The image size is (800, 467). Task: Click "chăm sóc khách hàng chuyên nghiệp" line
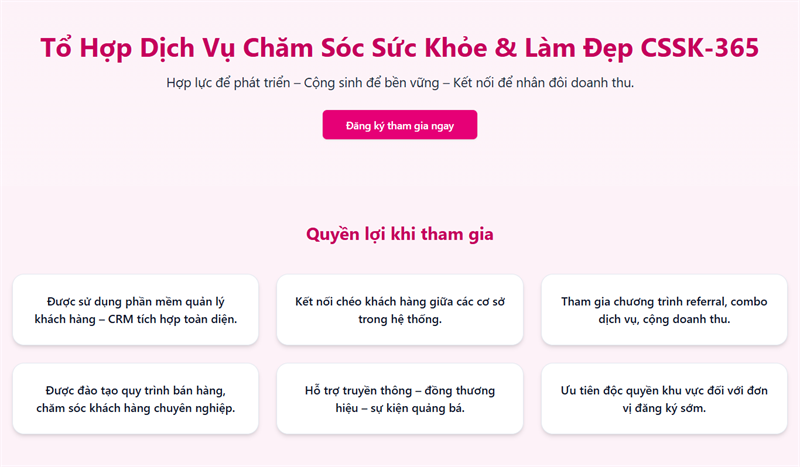tap(136, 408)
